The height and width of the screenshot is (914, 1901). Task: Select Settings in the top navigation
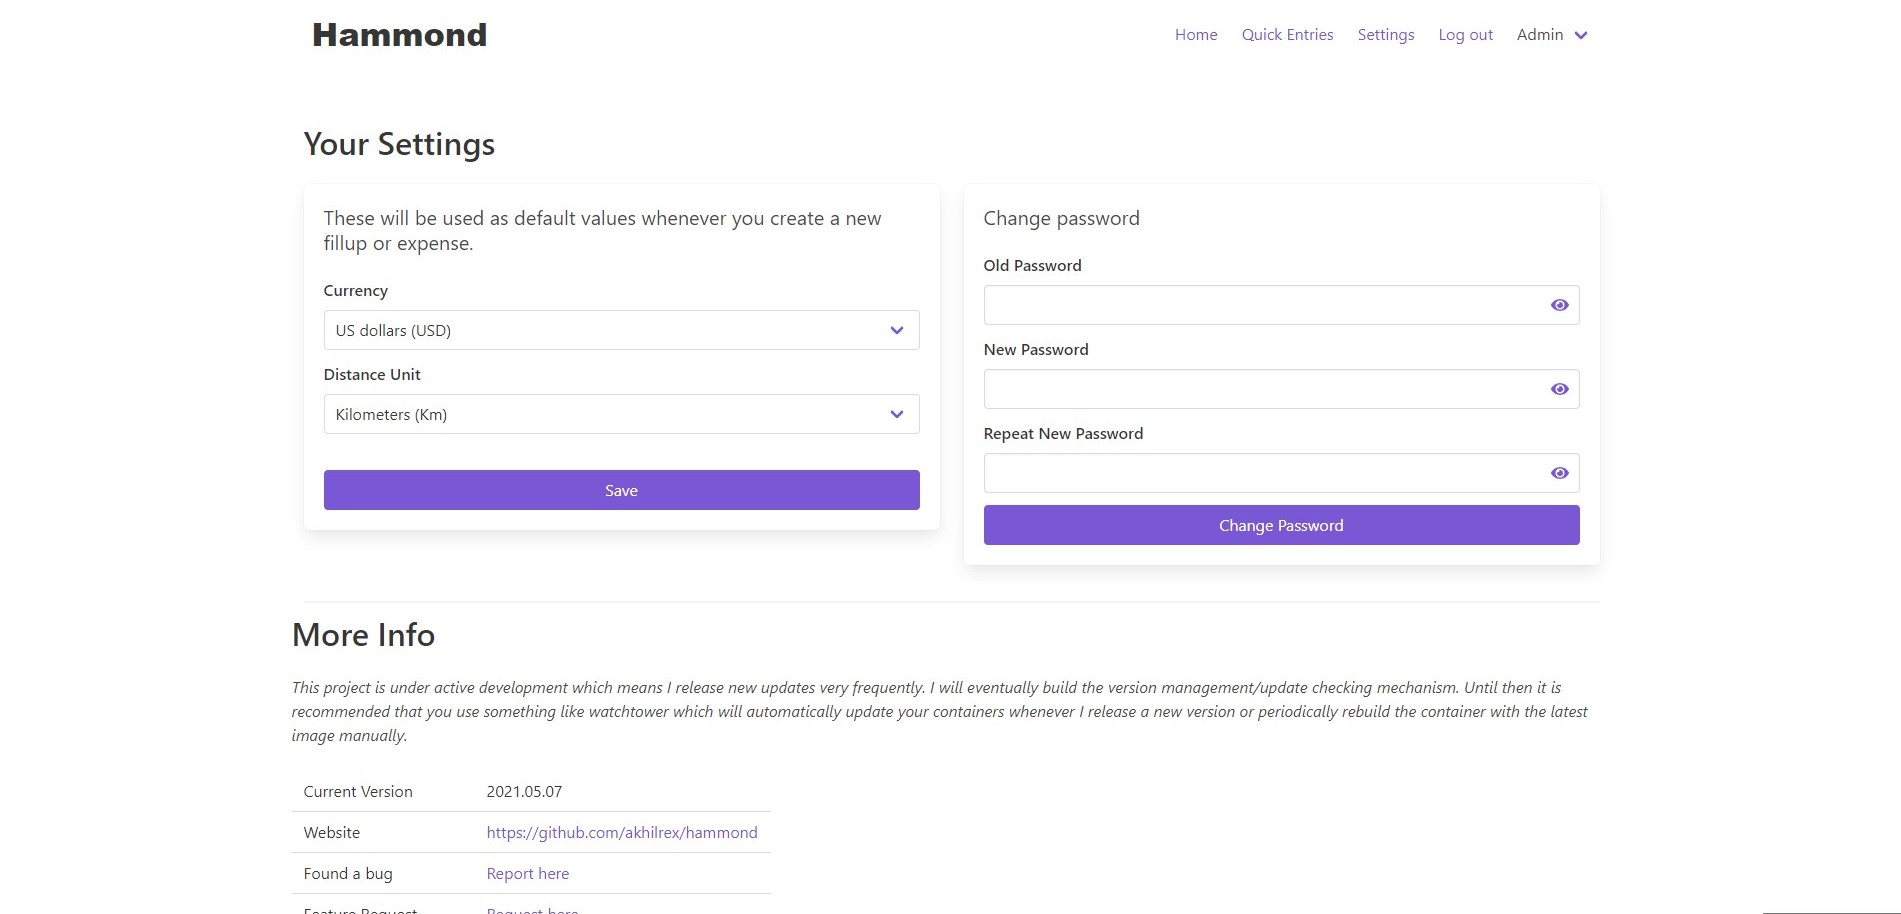tap(1385, 35)
